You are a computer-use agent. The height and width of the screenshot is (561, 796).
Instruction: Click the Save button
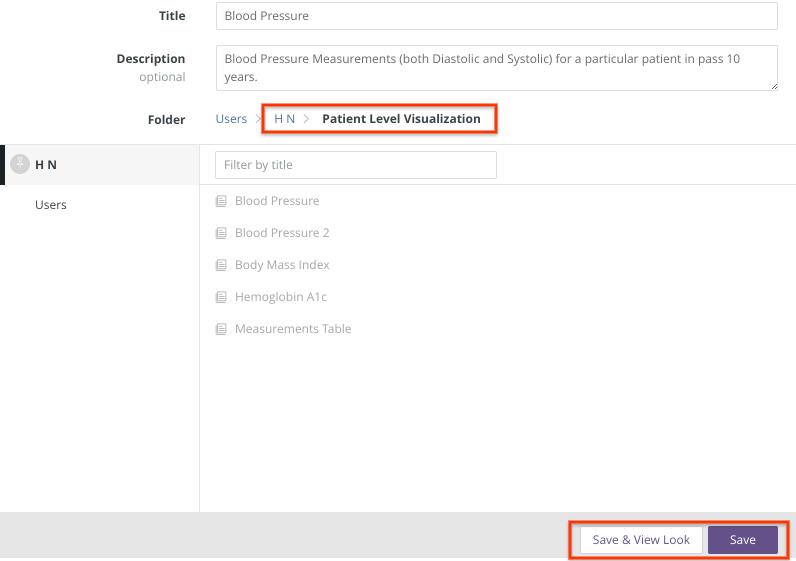click(742, 540)
